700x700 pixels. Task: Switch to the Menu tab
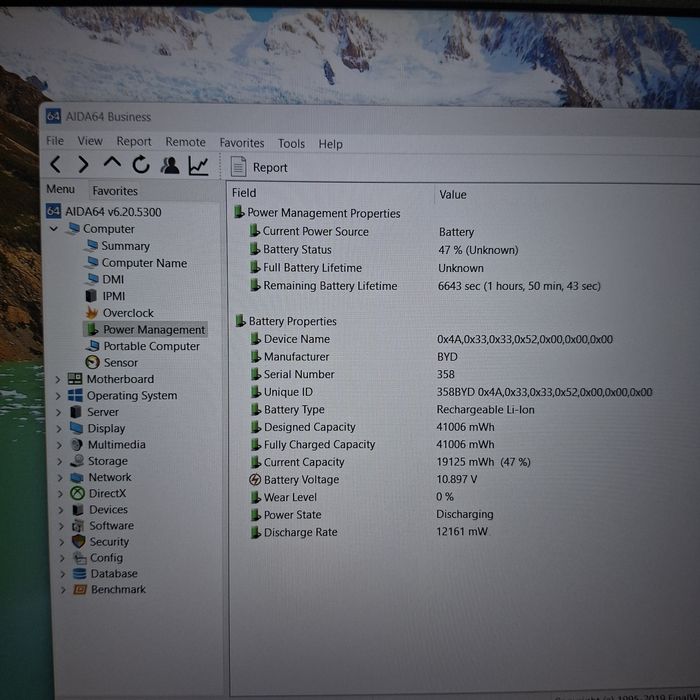61,189
